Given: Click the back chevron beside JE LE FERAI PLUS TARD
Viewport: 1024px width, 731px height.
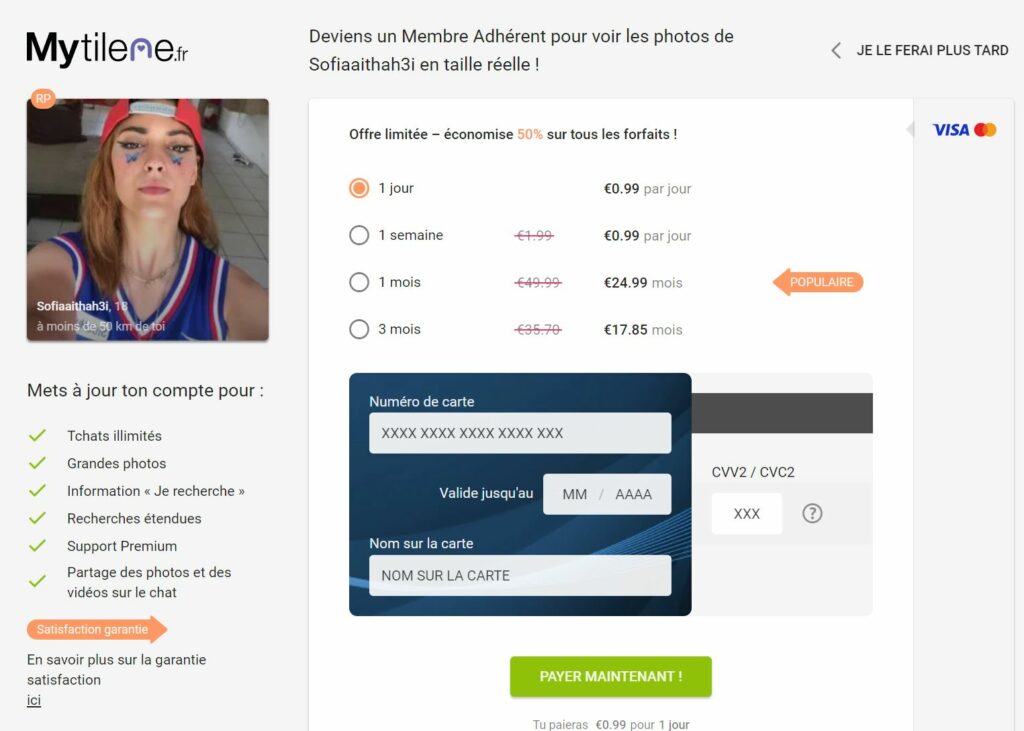Looking at the screenshot, I should [836, 50].
